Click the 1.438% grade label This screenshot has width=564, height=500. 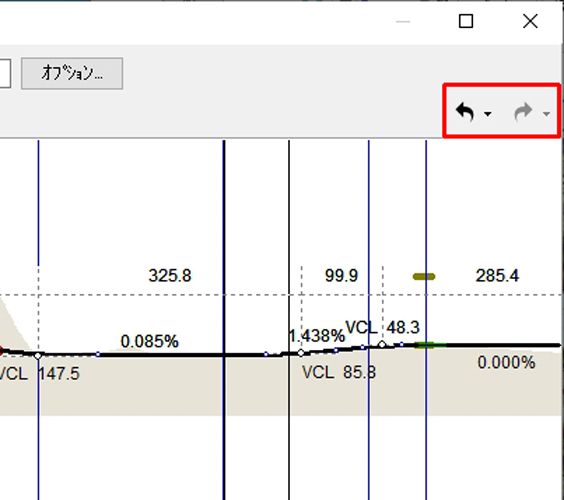(x=317, y=336)
